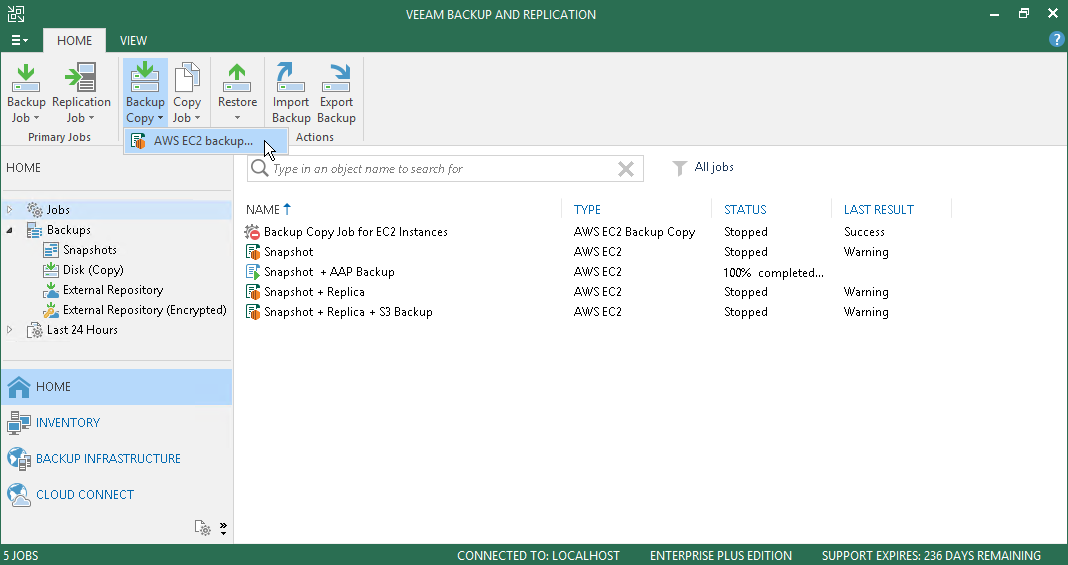Screen dimensions: 1068x565
Task: Open the All jobs filter
Action: [x=703, y=167]
